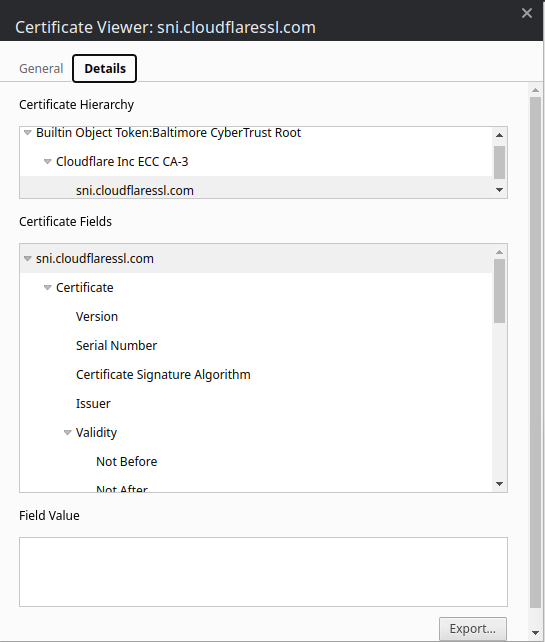Close the Certificate Viewer dialog
This screenshot has height=642, width=545.
(527, 13)
